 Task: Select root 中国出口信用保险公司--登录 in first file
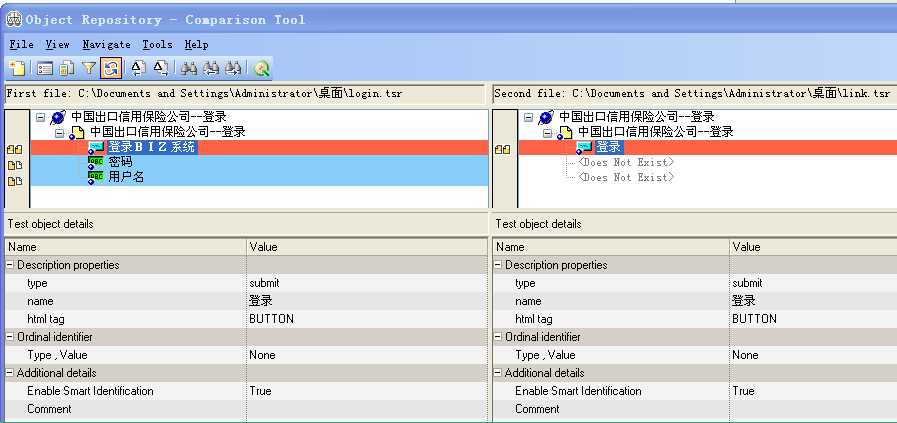coord(149,117)
